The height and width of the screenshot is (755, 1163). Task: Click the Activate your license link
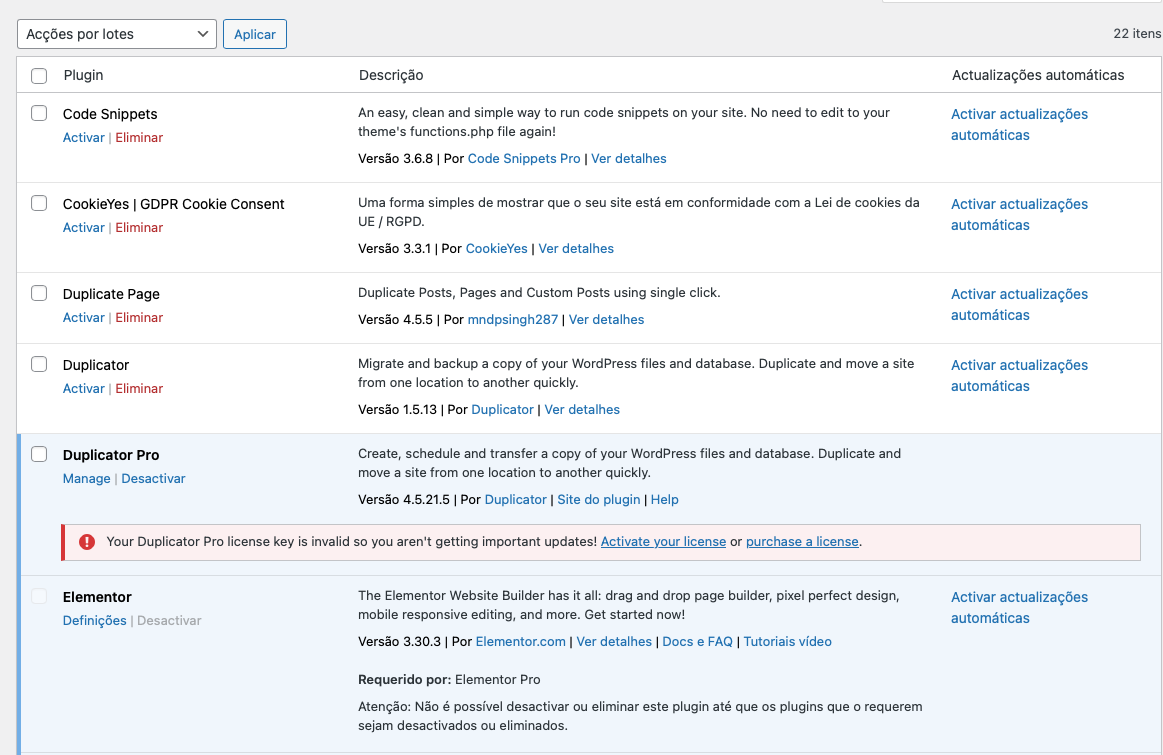coord(663,541)
